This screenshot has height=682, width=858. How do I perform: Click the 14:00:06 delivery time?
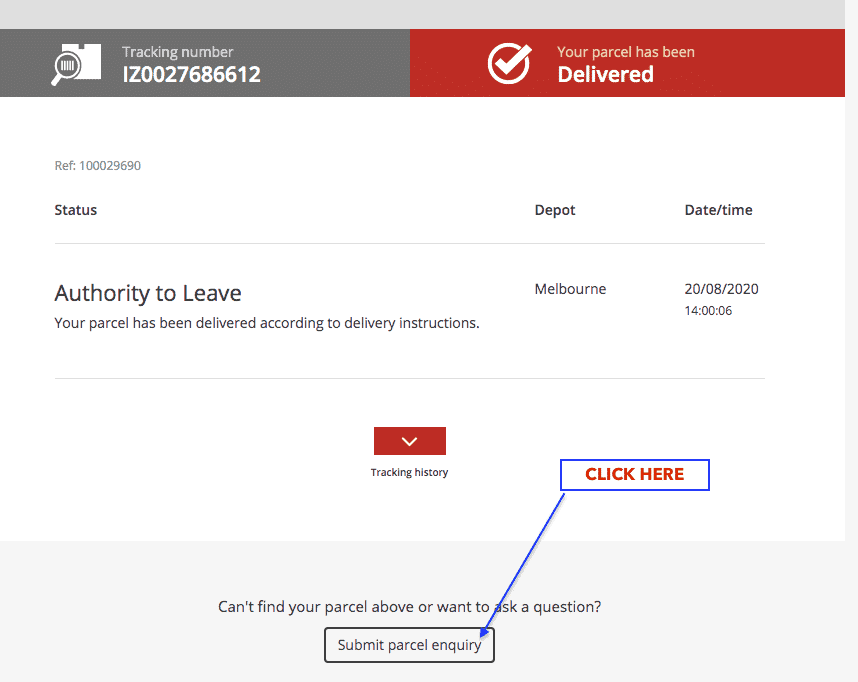point(708,311)
